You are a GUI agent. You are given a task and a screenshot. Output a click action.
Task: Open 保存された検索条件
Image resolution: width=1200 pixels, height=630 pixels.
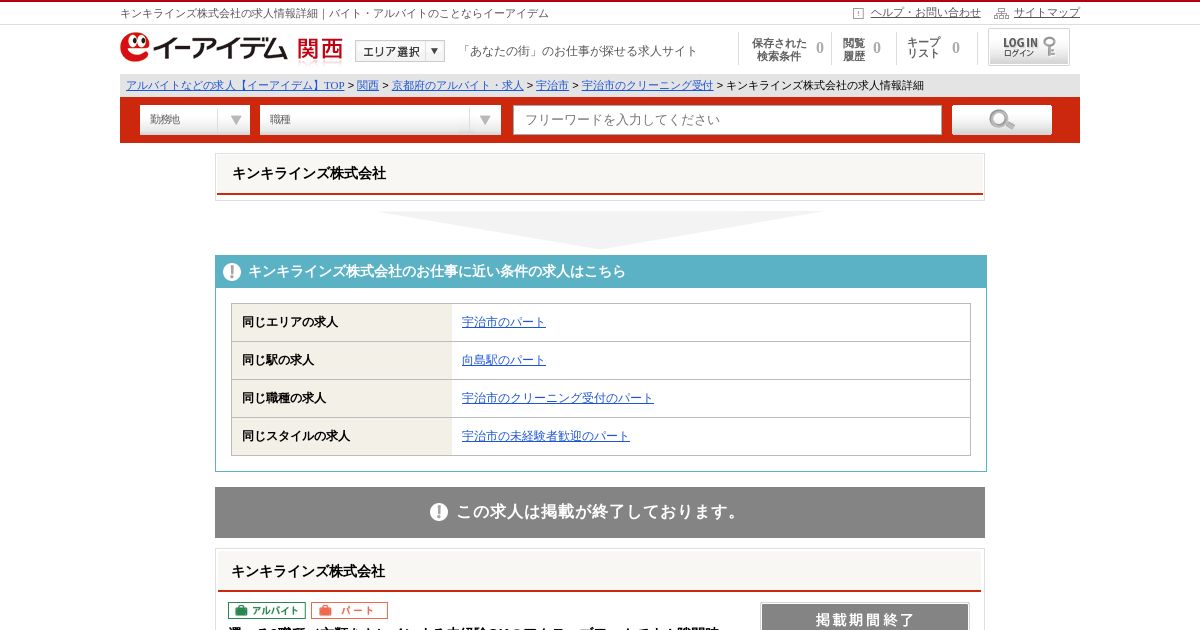tap(787, 48)
